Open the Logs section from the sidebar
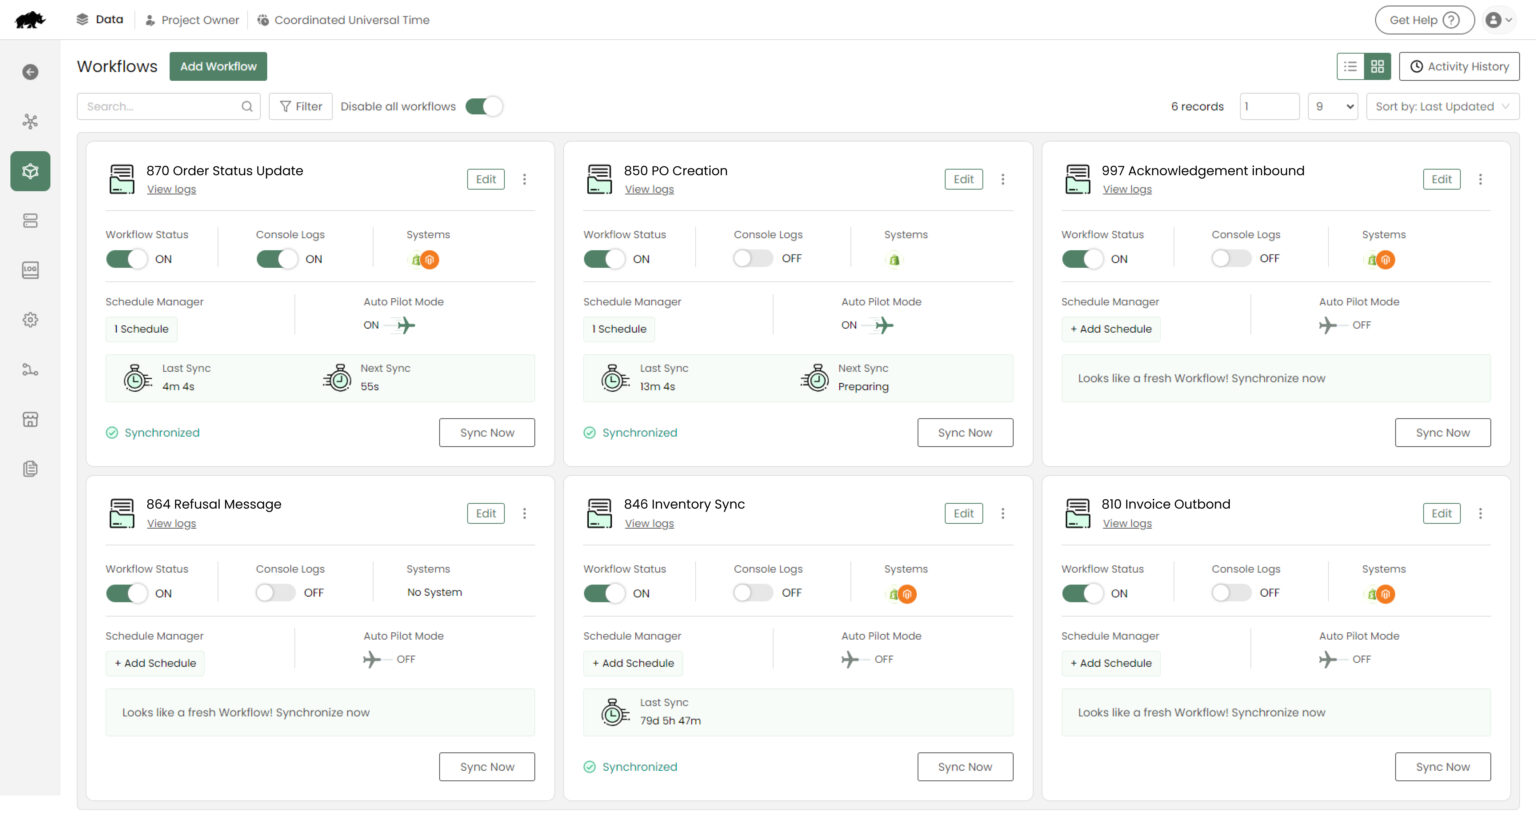Viewport: 1536px width, 826px height. coord(30,270)
